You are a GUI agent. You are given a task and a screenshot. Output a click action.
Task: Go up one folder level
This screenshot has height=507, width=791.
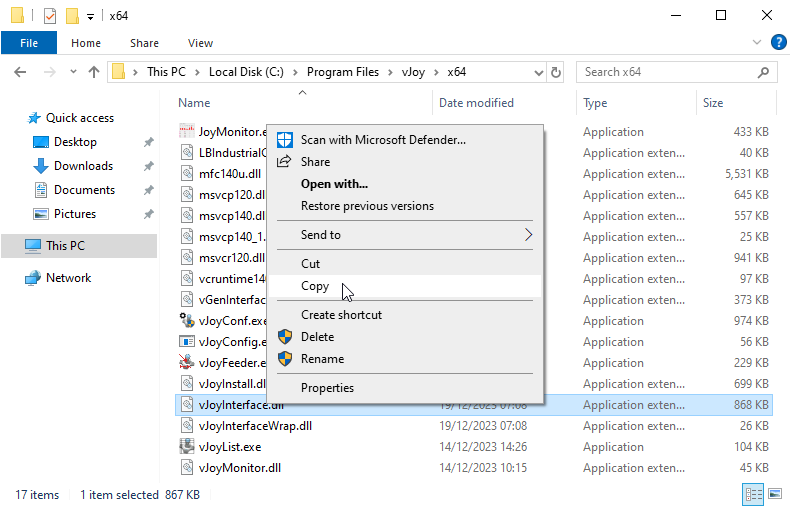pyautogui.click(x=94, y=72)
